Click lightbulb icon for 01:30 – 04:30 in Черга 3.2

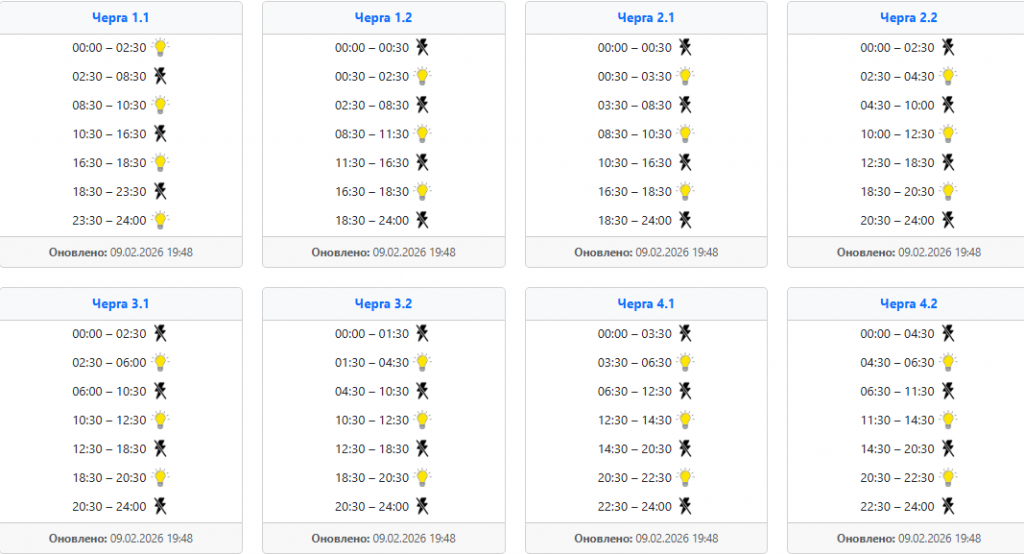423,362
